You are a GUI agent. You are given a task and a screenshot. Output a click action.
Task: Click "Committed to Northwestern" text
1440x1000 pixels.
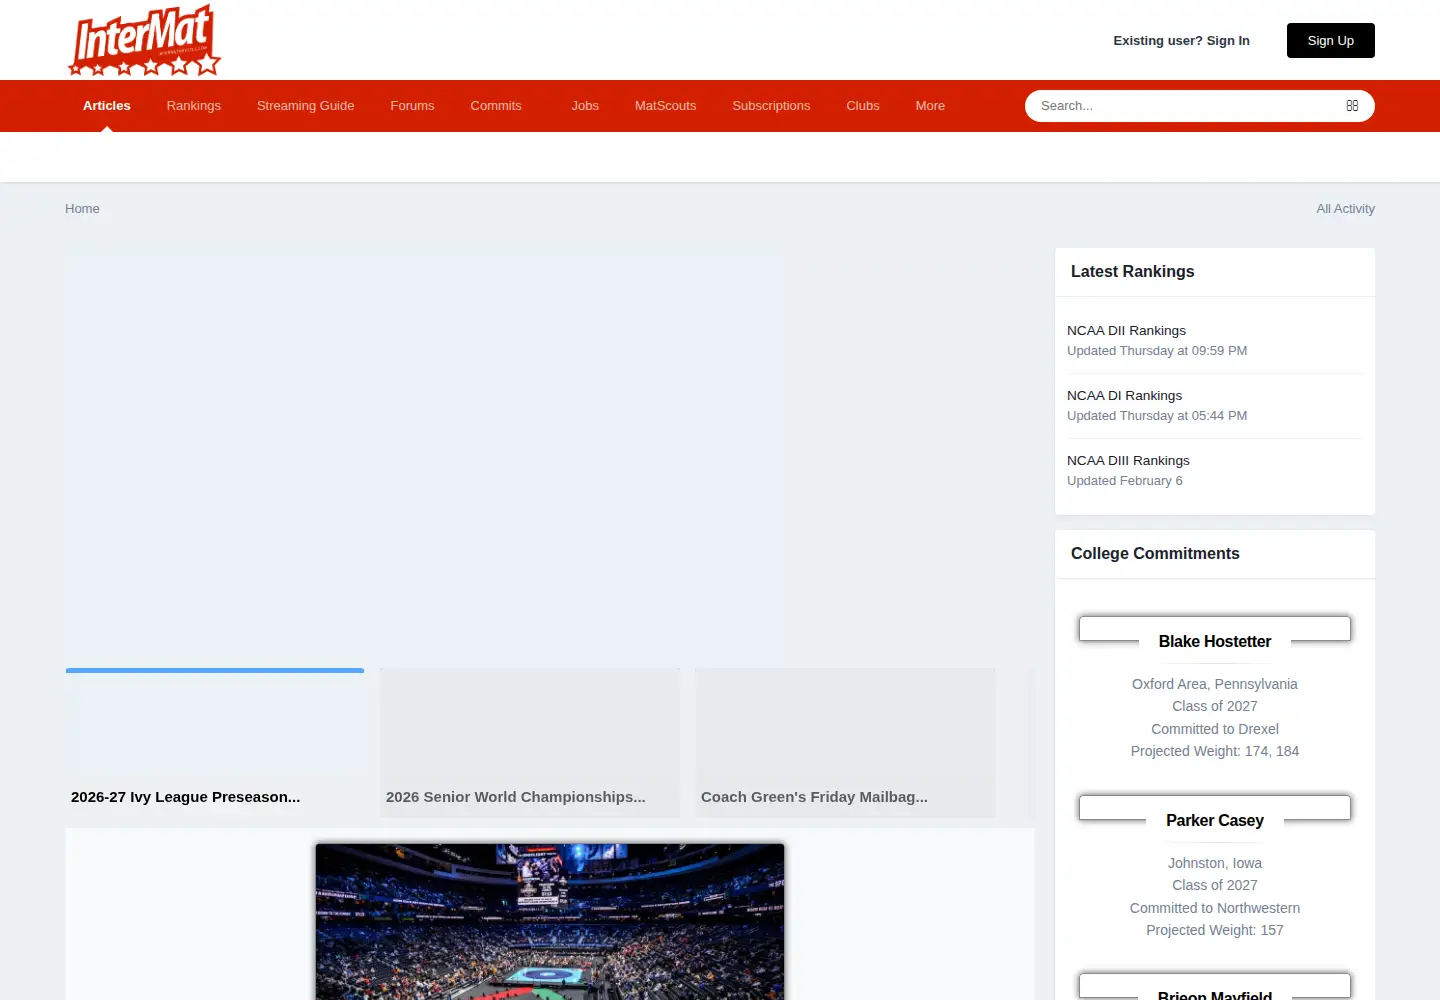1215,908
